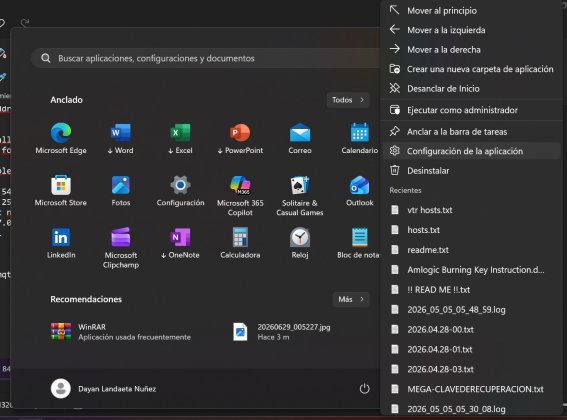Open recommended file 20260629_005227.jpg
This screenshot has height=420, width=567.
tap(281, 332)
